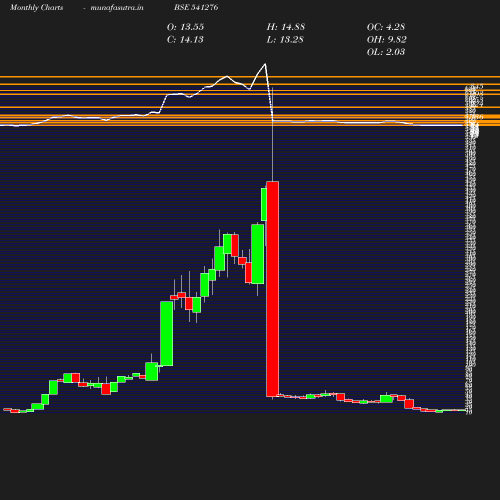This screenshot has width=500, height=500.
Task: Click the peak of the white line
Action: [x=265, y=64]
